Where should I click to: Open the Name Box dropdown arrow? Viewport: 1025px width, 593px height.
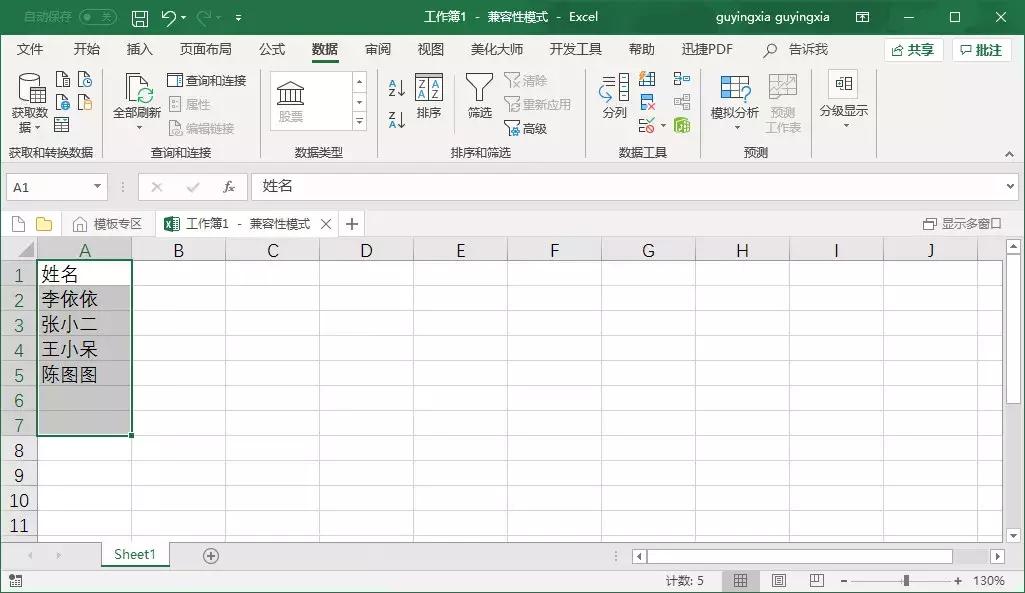pyautogui.click(x=95, y=186)
